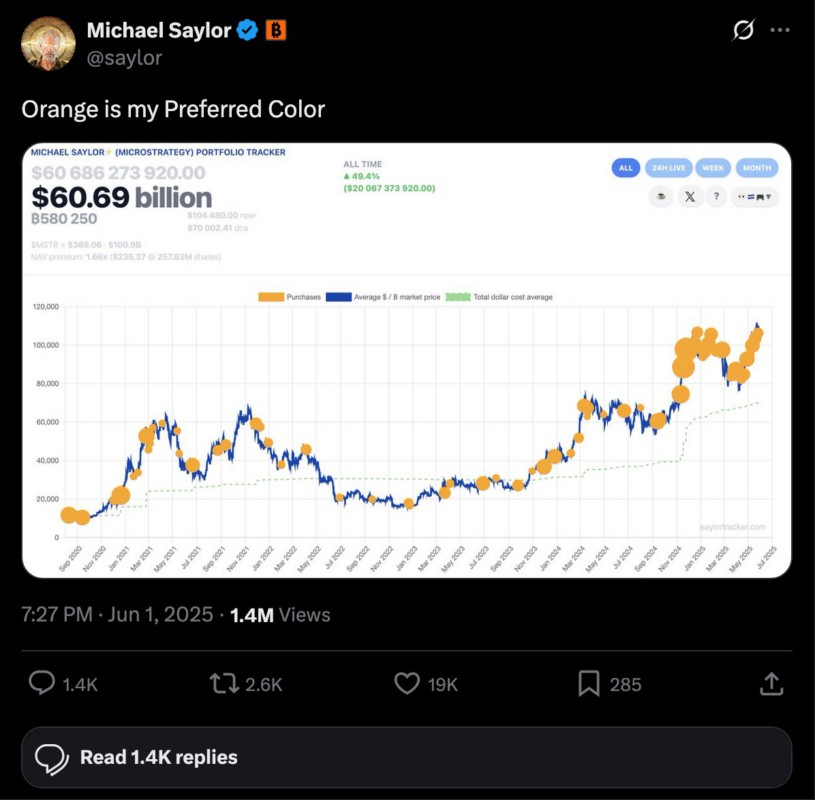Open the Grok slash-circle icon
Viewport: 815px width, 800px height.
pos(743,30)
